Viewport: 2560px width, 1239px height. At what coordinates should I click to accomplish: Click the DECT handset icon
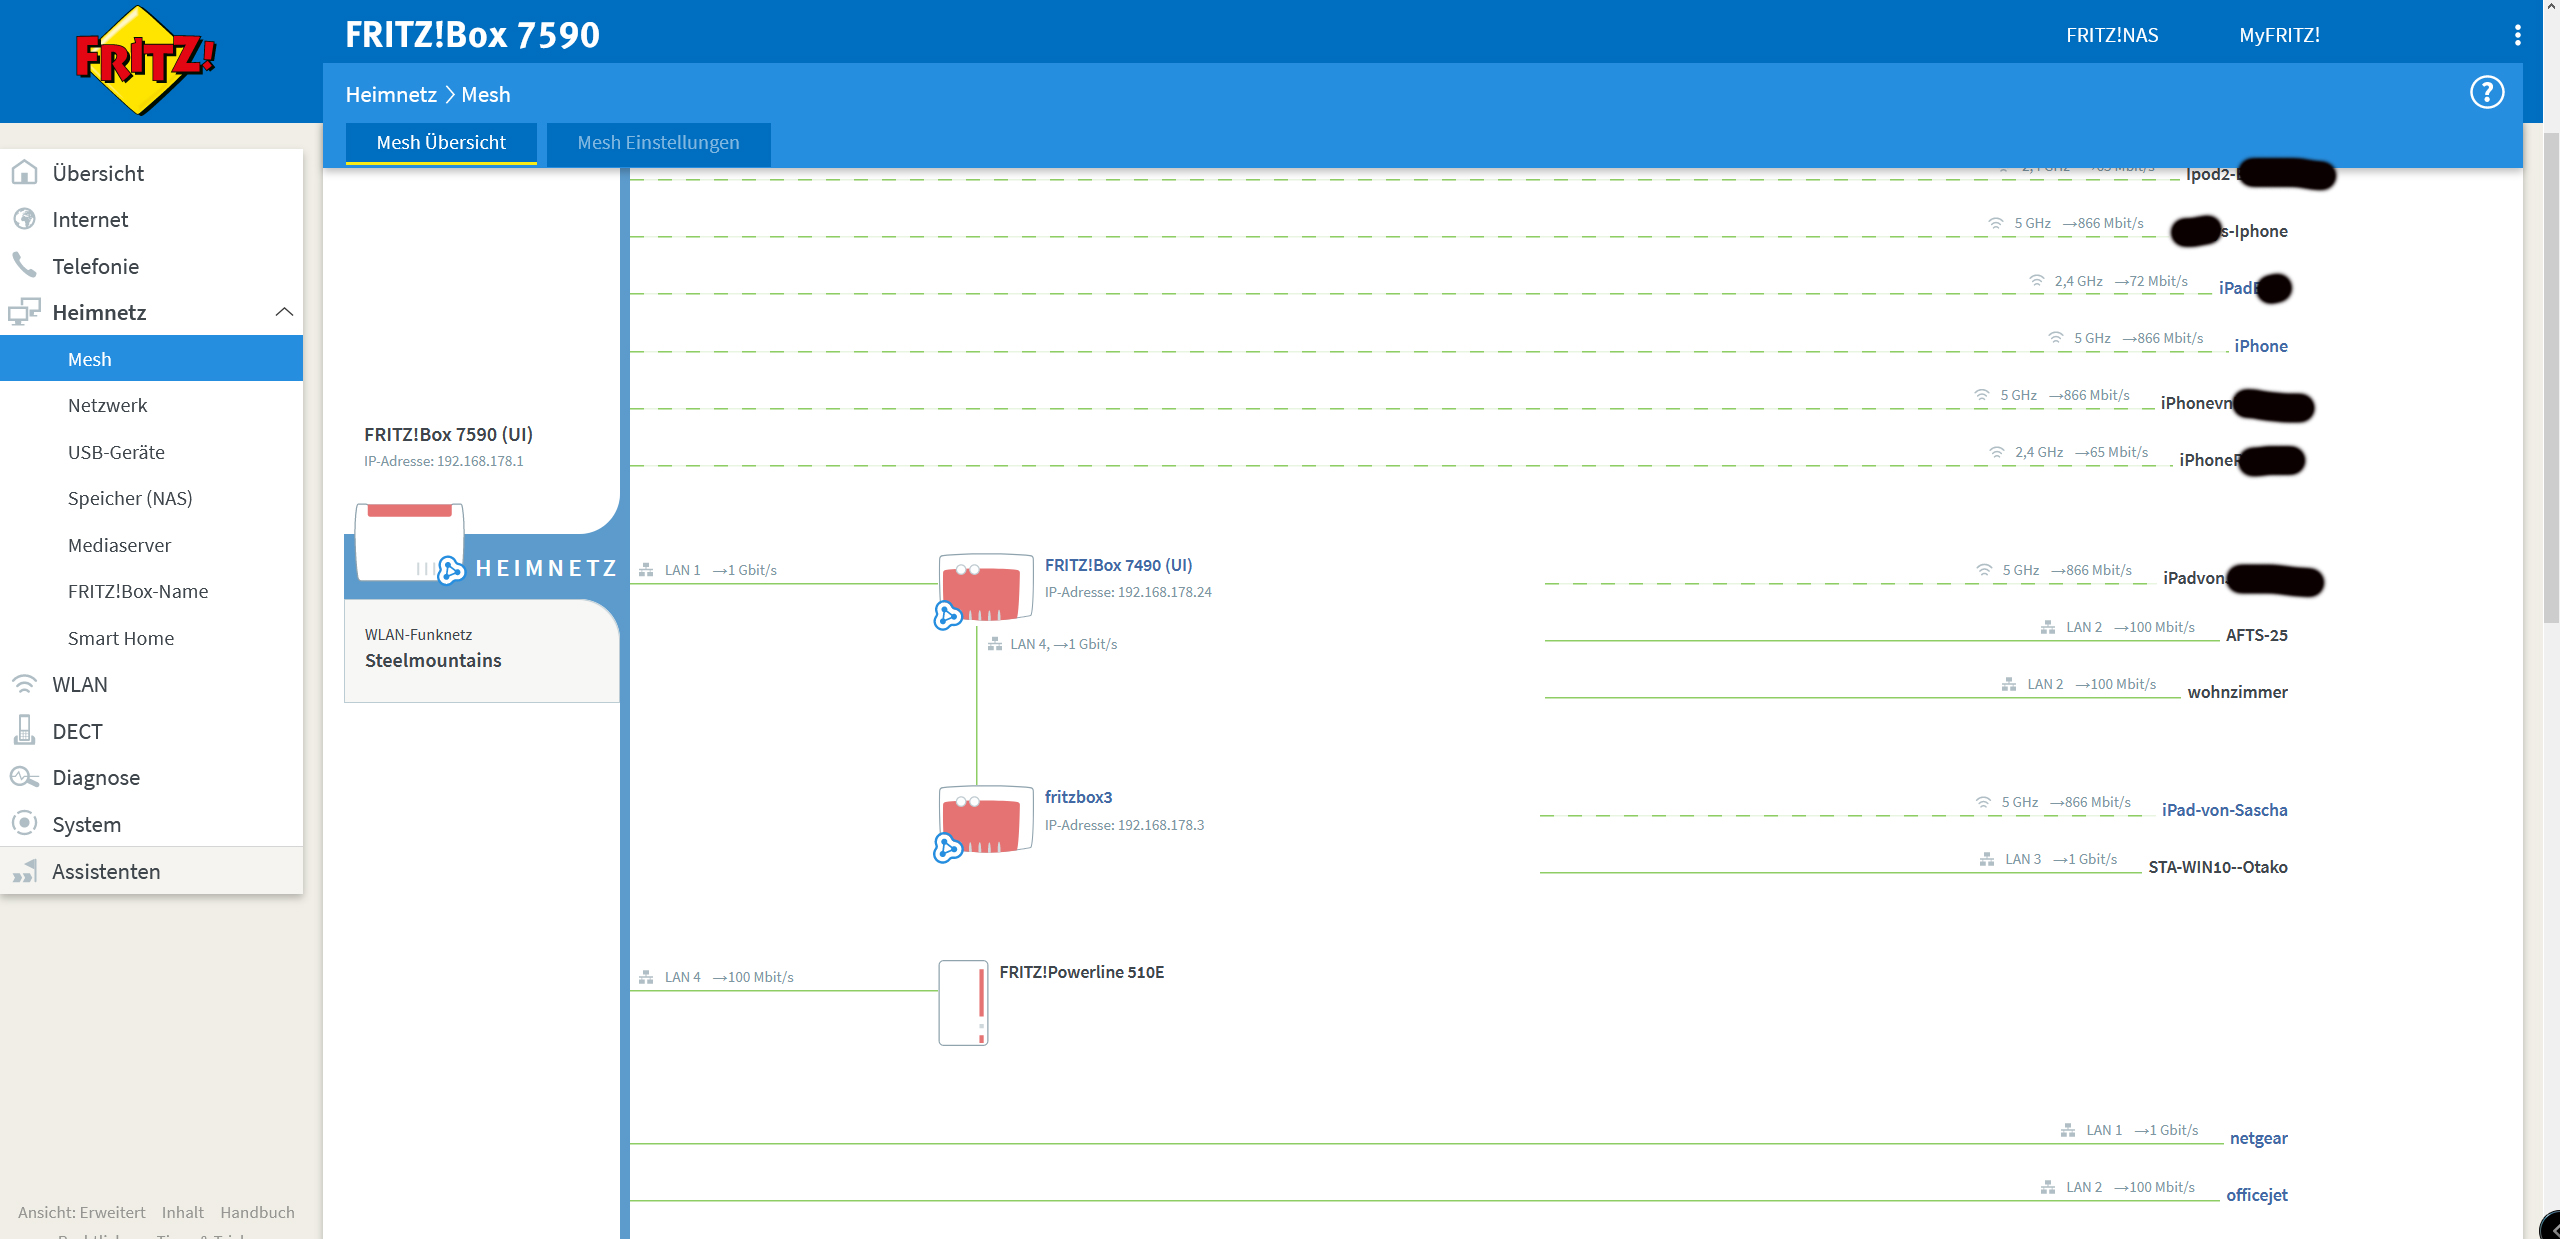(x=24, y=730)
